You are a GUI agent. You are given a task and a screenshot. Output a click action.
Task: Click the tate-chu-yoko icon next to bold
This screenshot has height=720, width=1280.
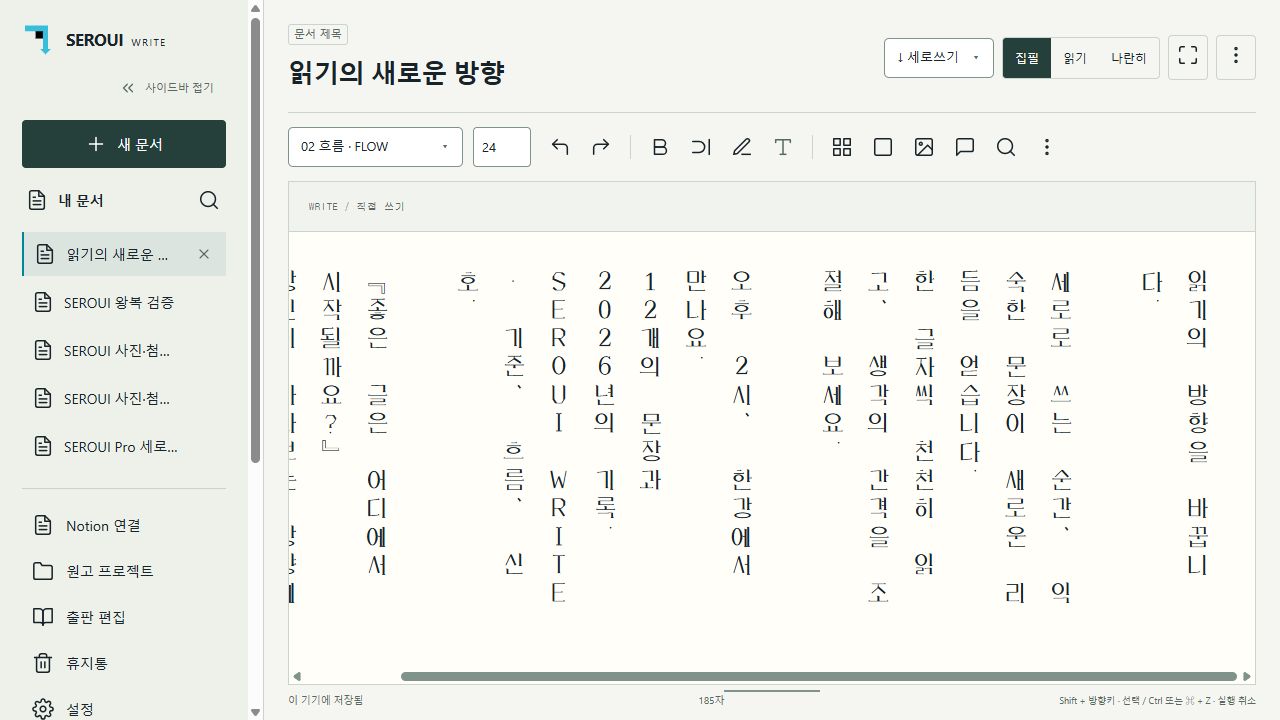701,147
